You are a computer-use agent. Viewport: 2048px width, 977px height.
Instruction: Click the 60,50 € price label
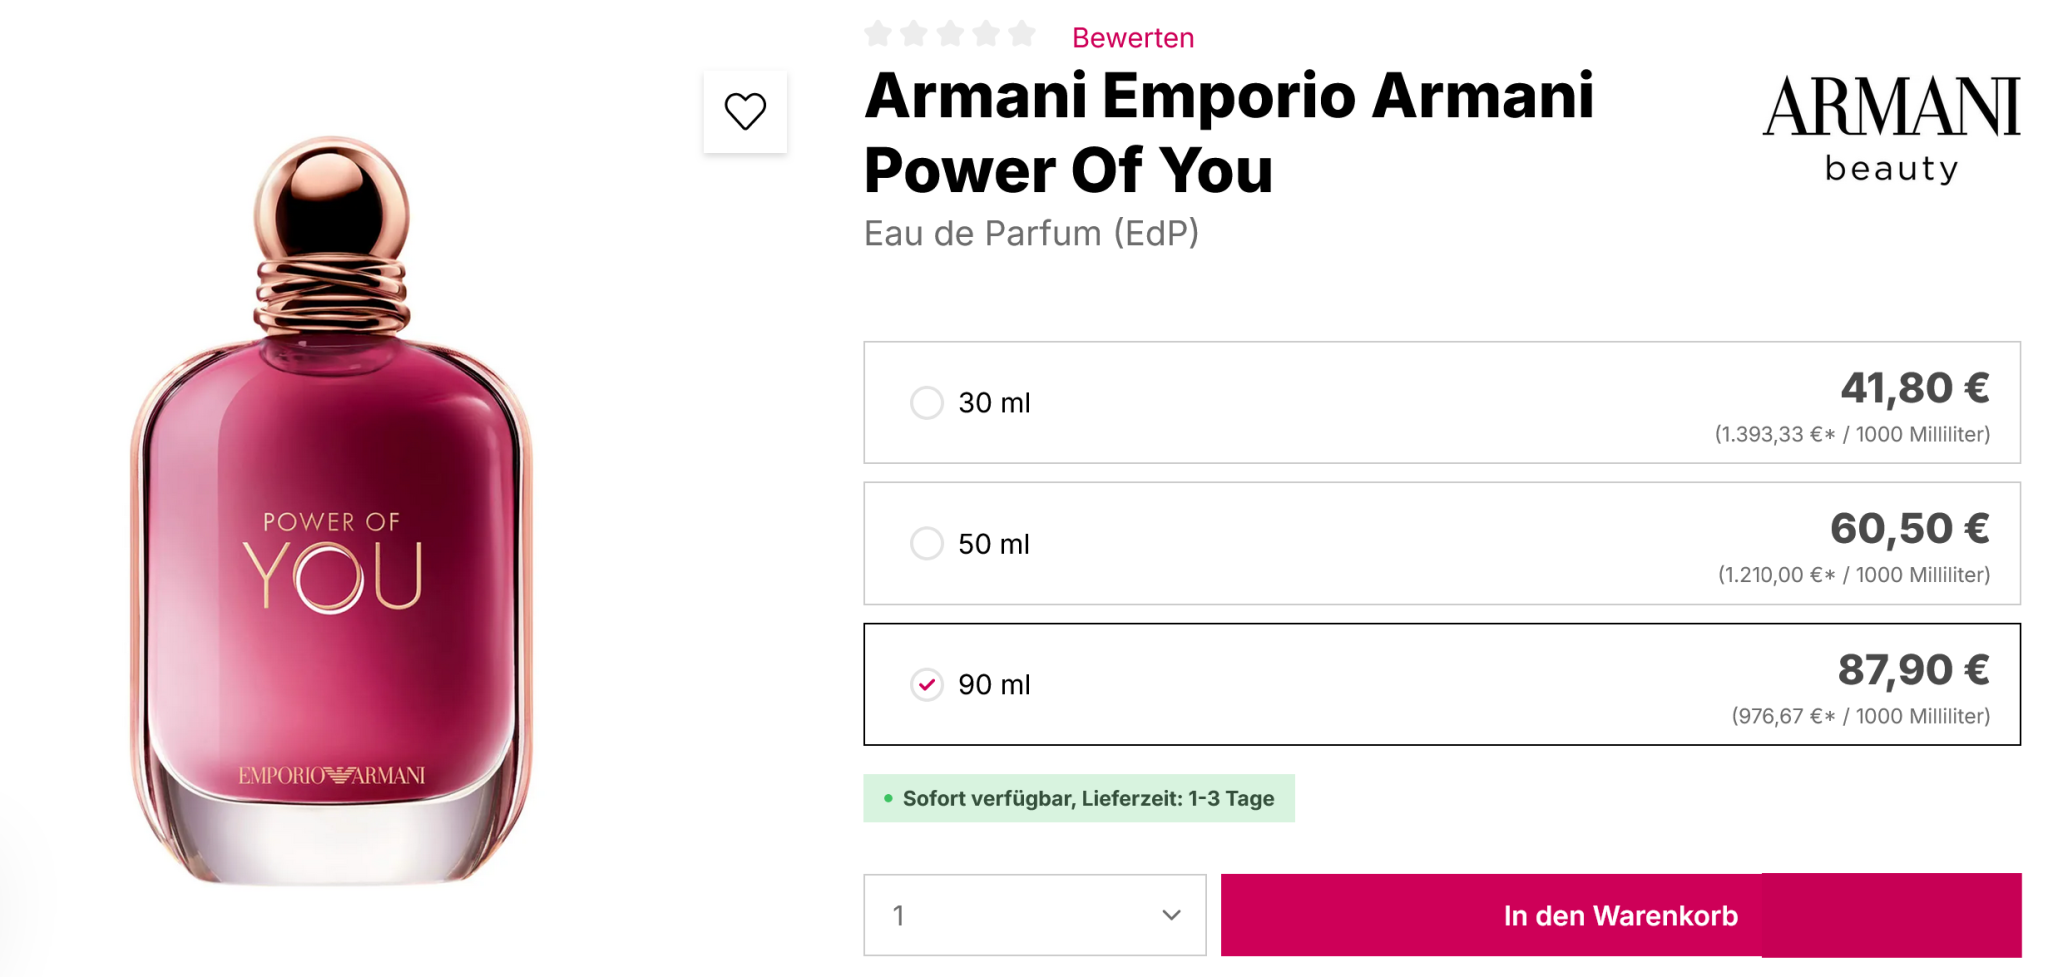click(x=1909, y=529)
